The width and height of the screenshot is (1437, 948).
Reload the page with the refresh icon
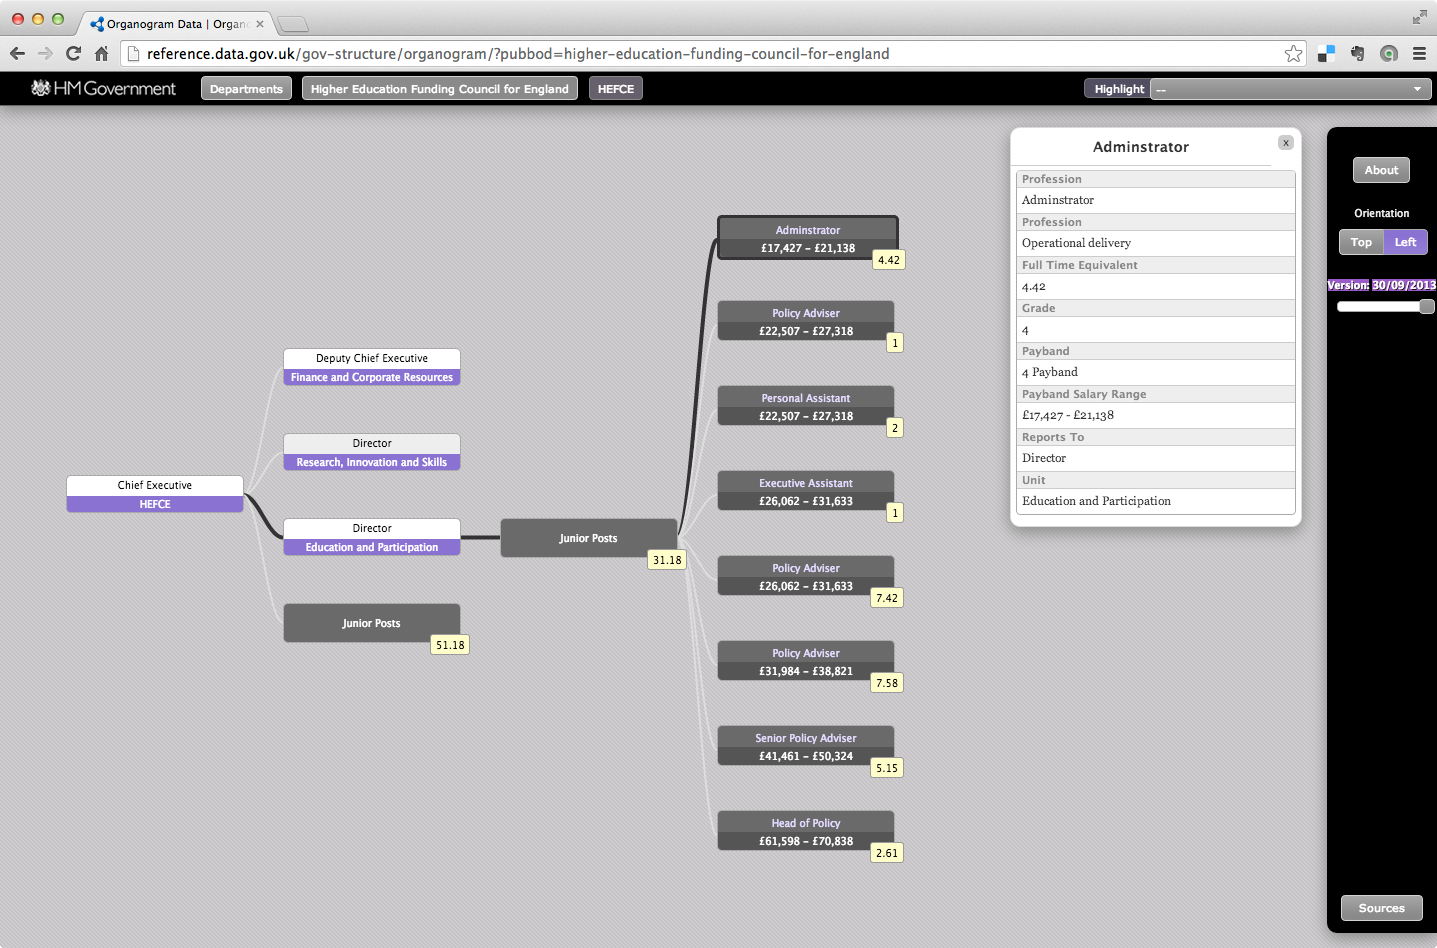(73, 54)
